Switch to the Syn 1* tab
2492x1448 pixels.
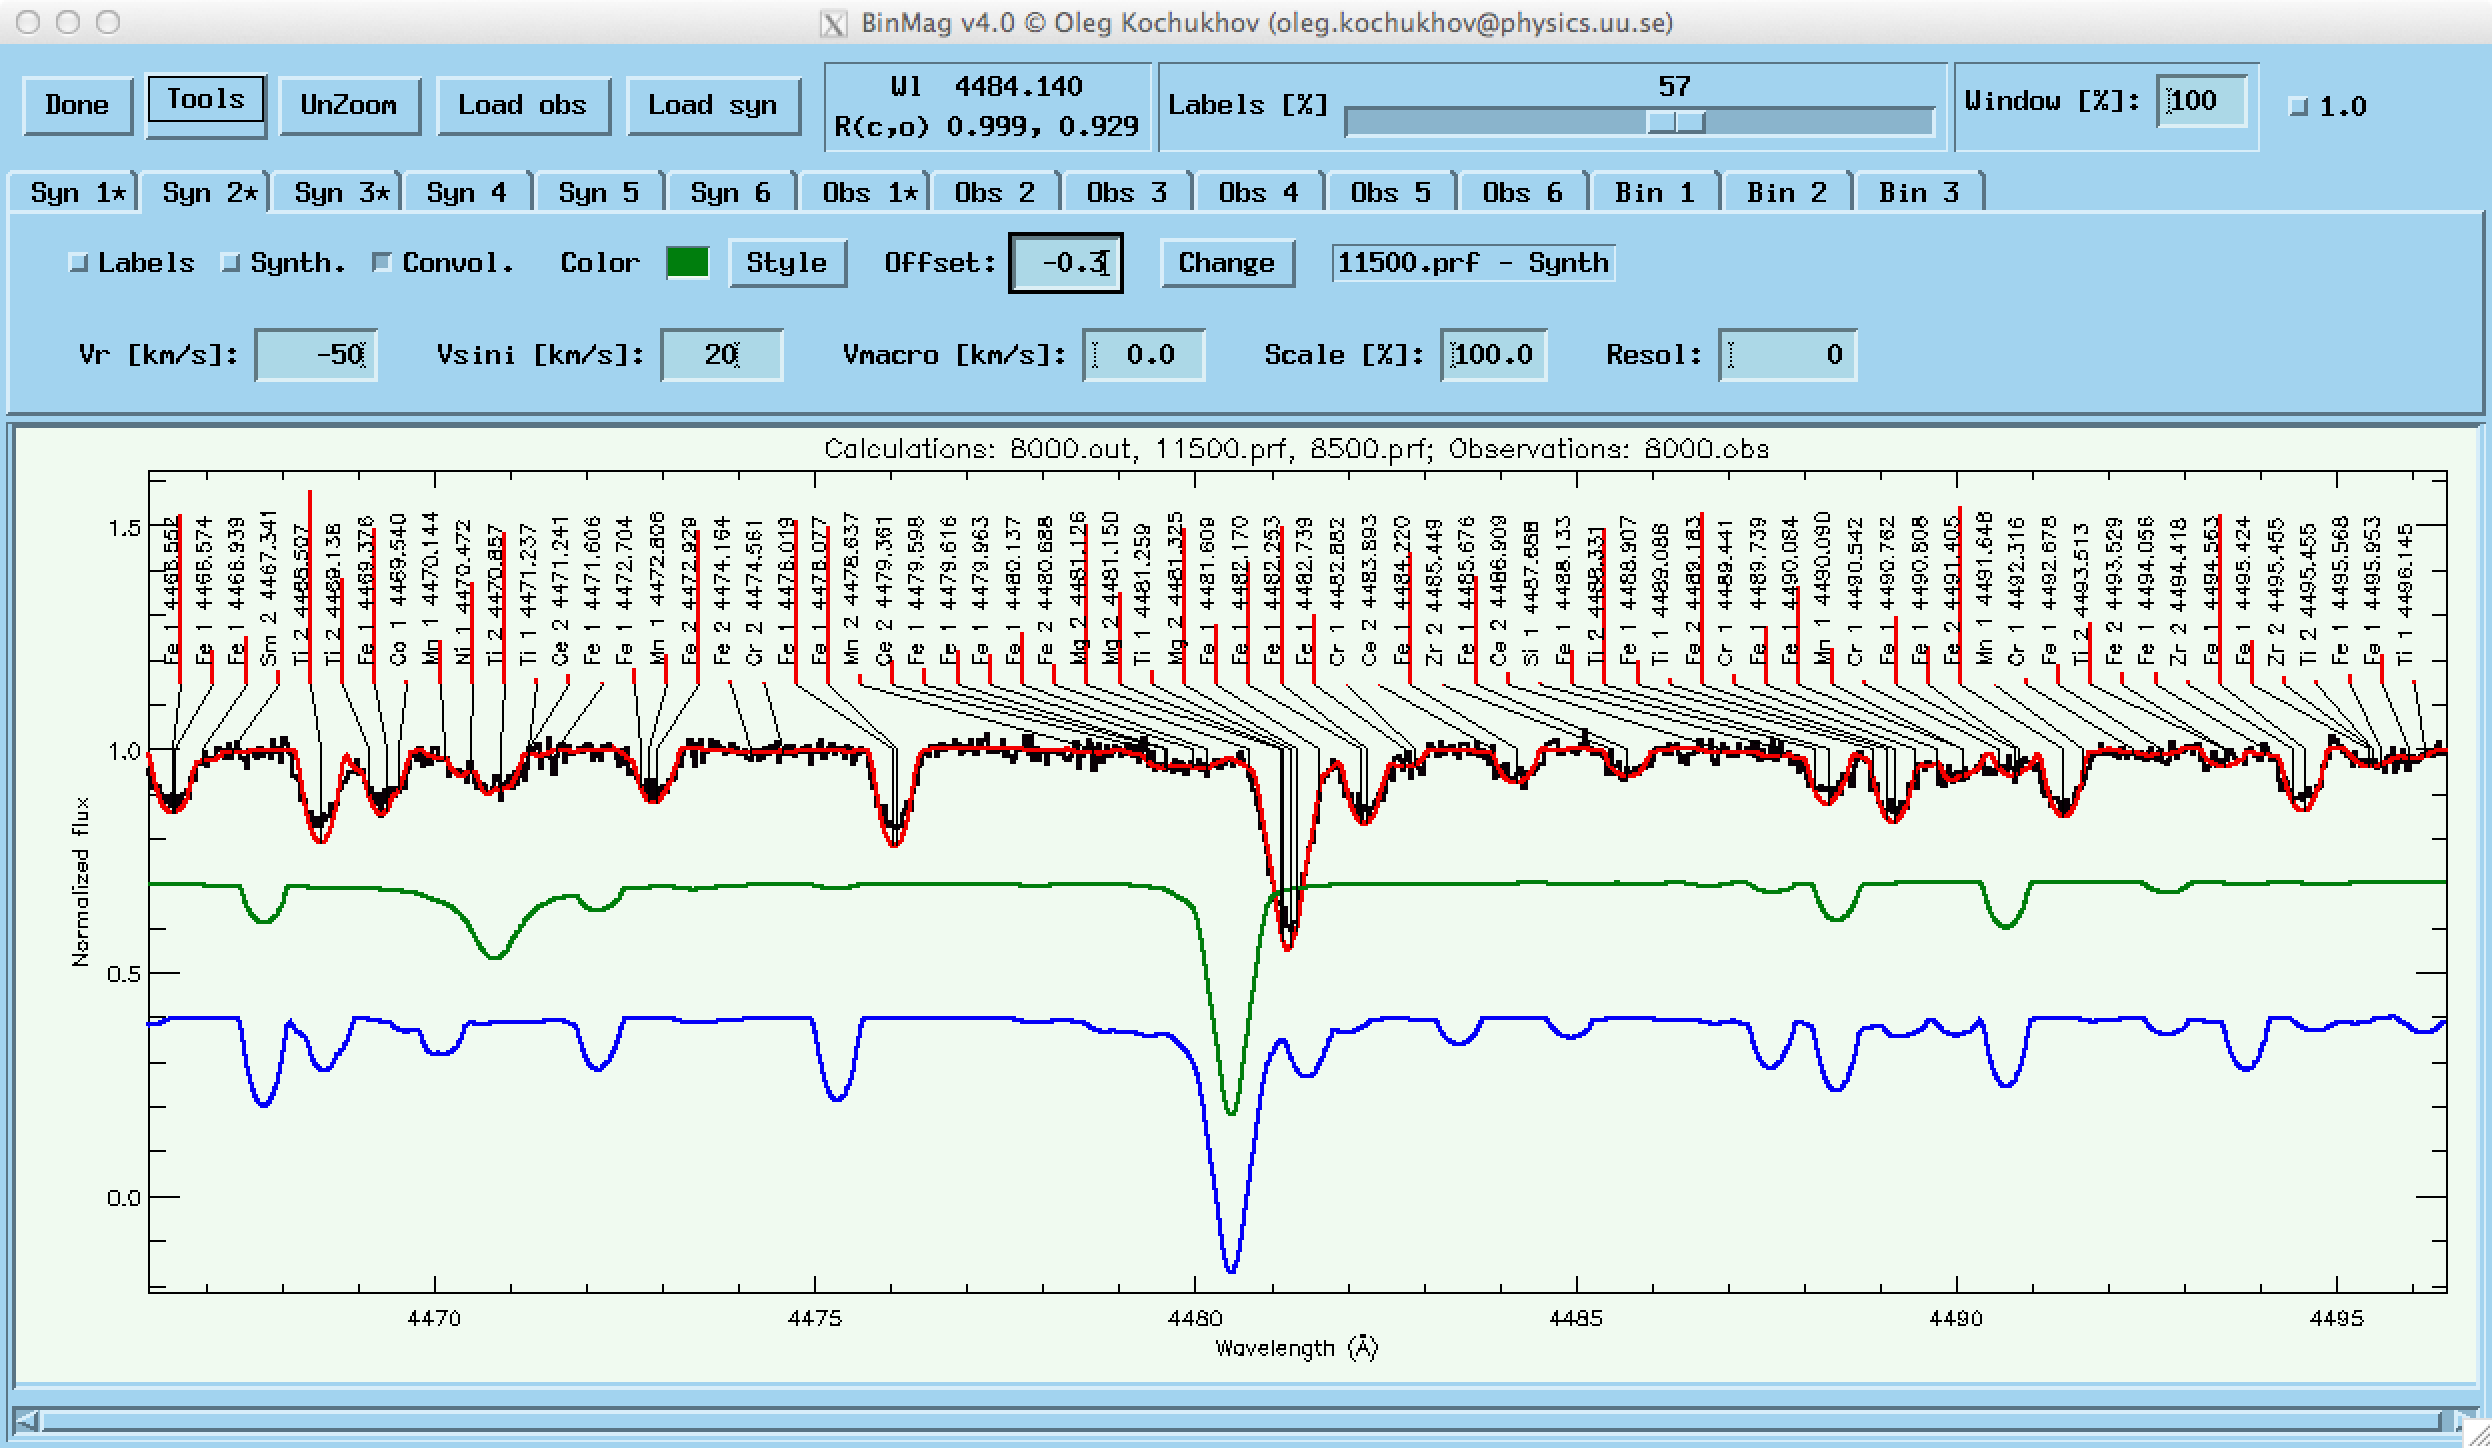pyautogui.click(x=75, y=192)
